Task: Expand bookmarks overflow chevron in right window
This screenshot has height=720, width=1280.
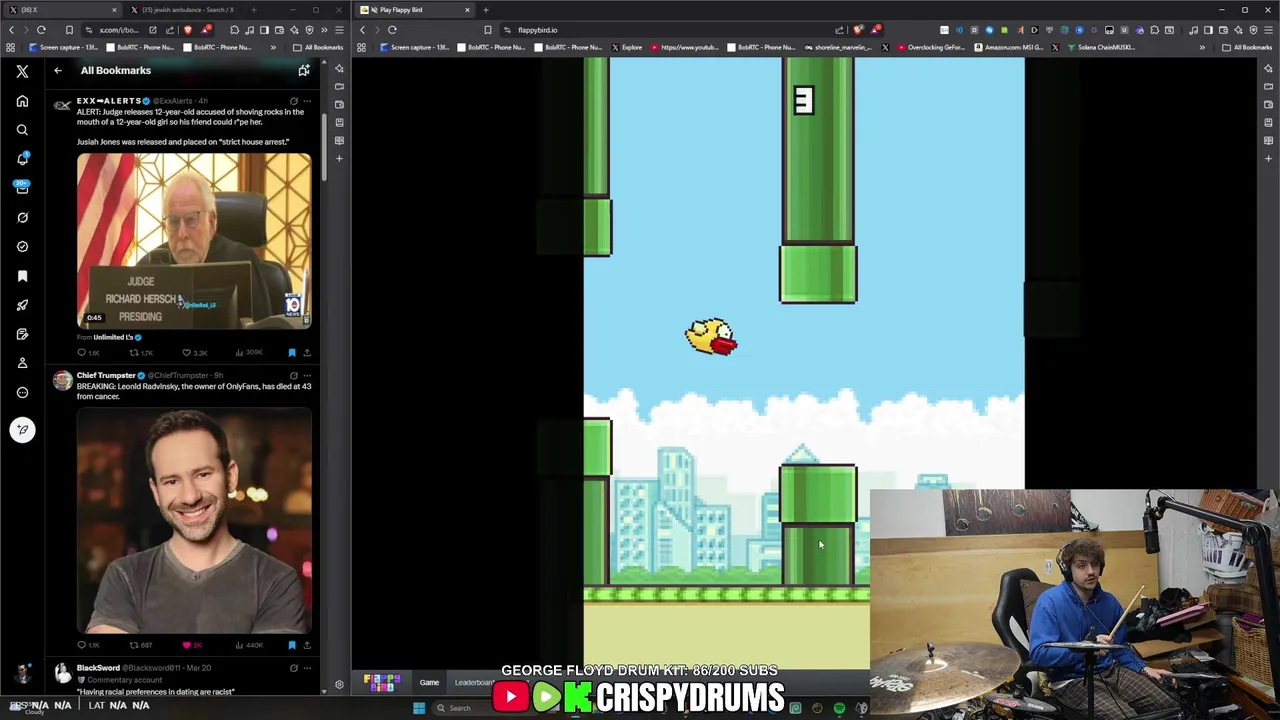Action: (1202, 47)
